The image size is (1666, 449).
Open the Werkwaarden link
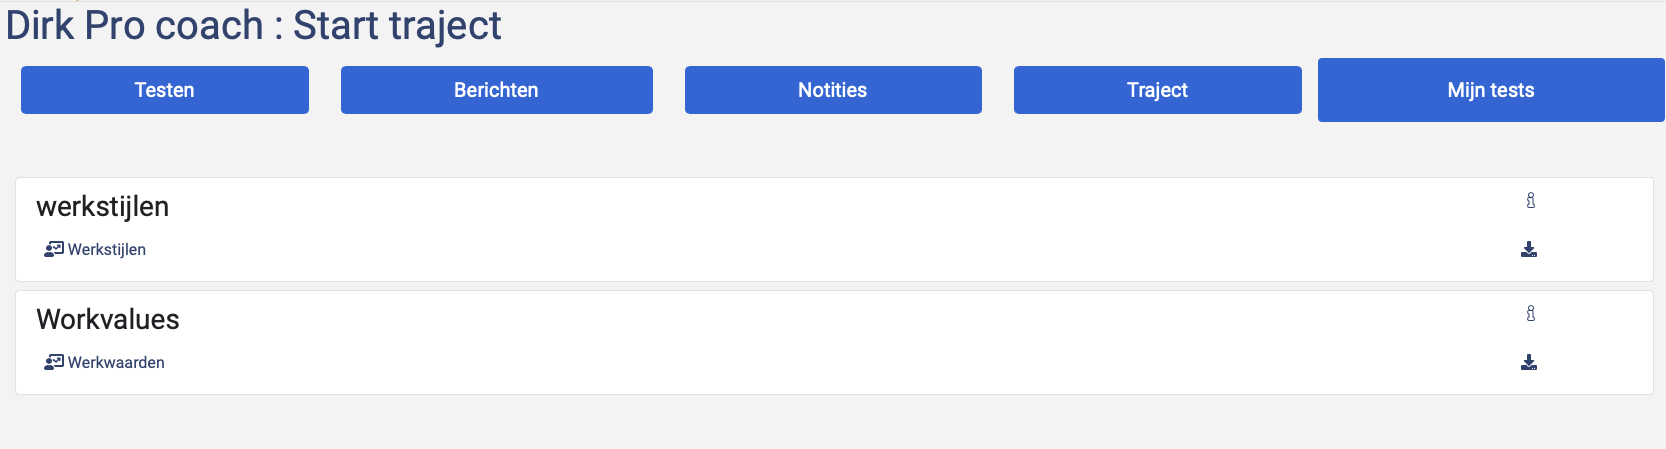coord(116,363)
